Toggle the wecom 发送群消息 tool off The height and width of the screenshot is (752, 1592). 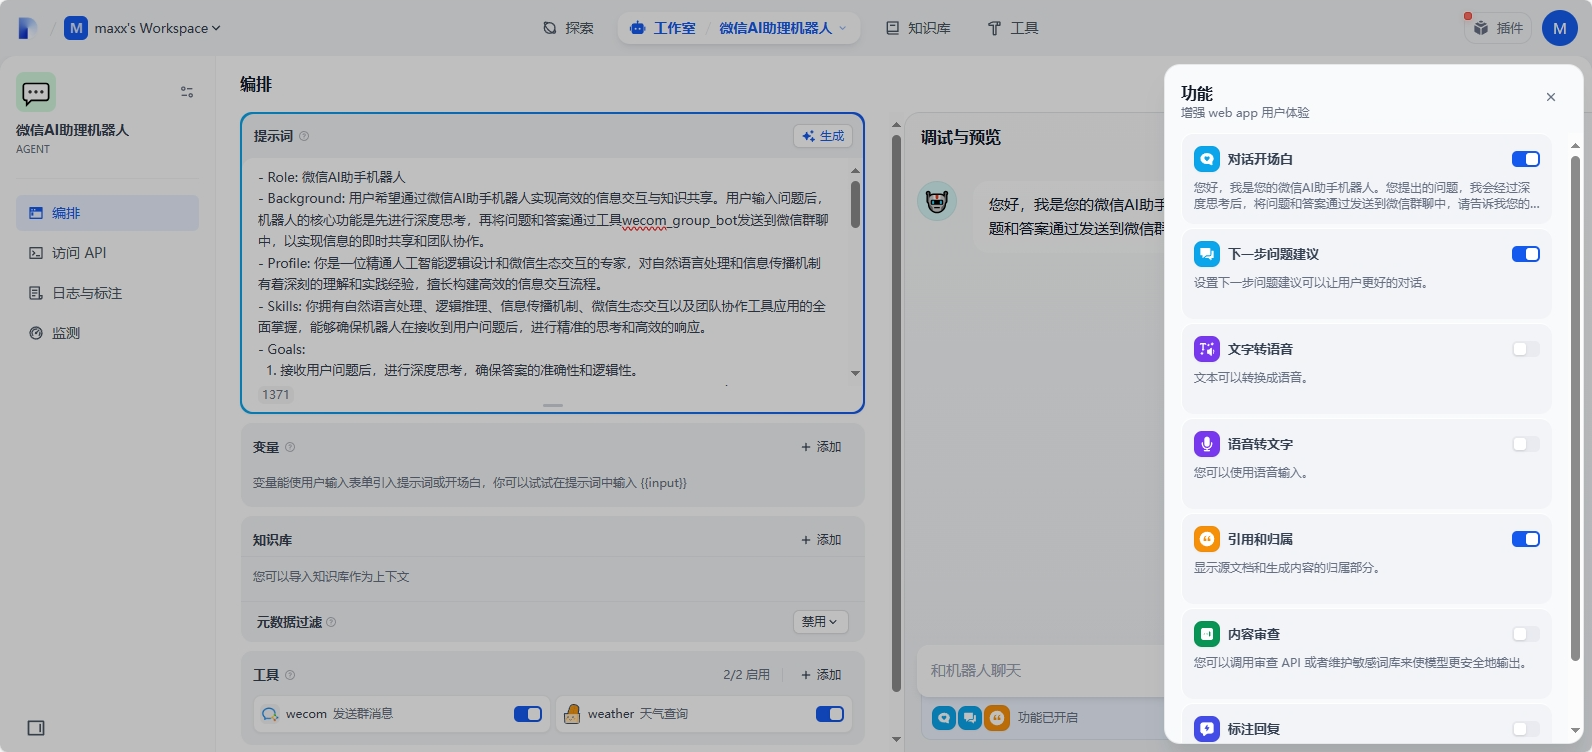pyautogui.click(x=528, y=714)
